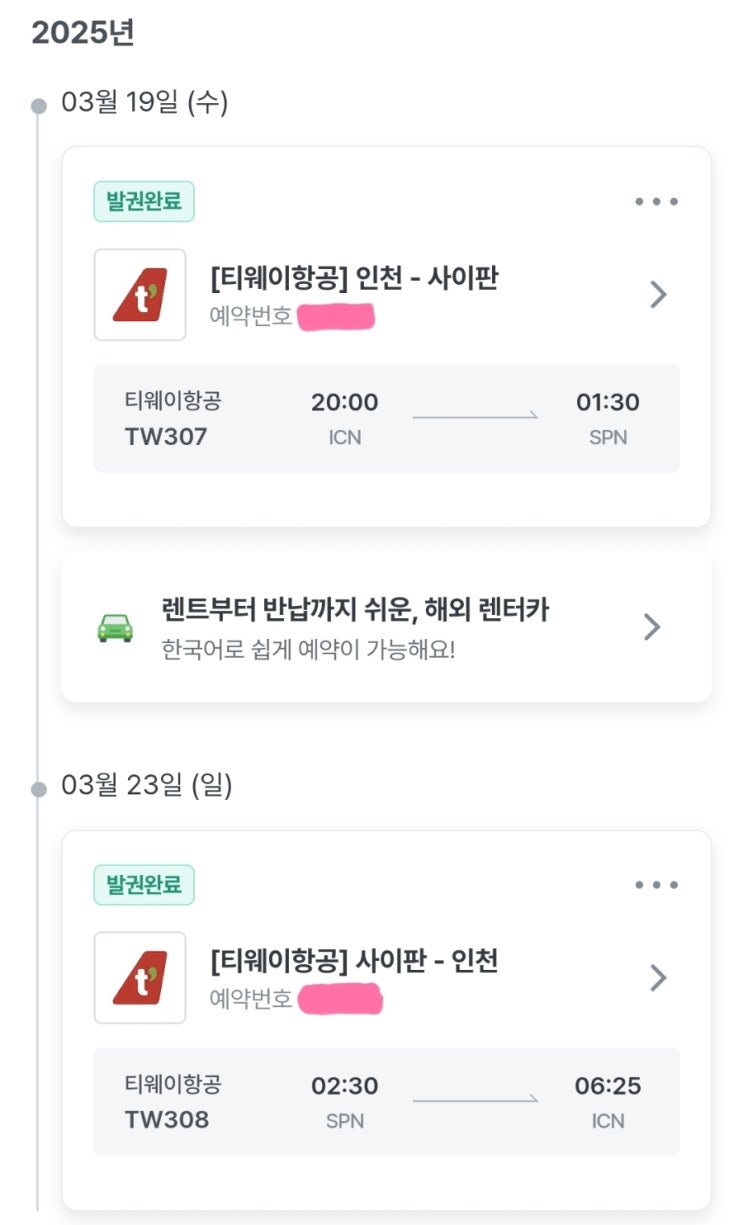Screen dimensions: 743x1225
Task: Open overseas rental car banner chevron
Action: (652, 627)
